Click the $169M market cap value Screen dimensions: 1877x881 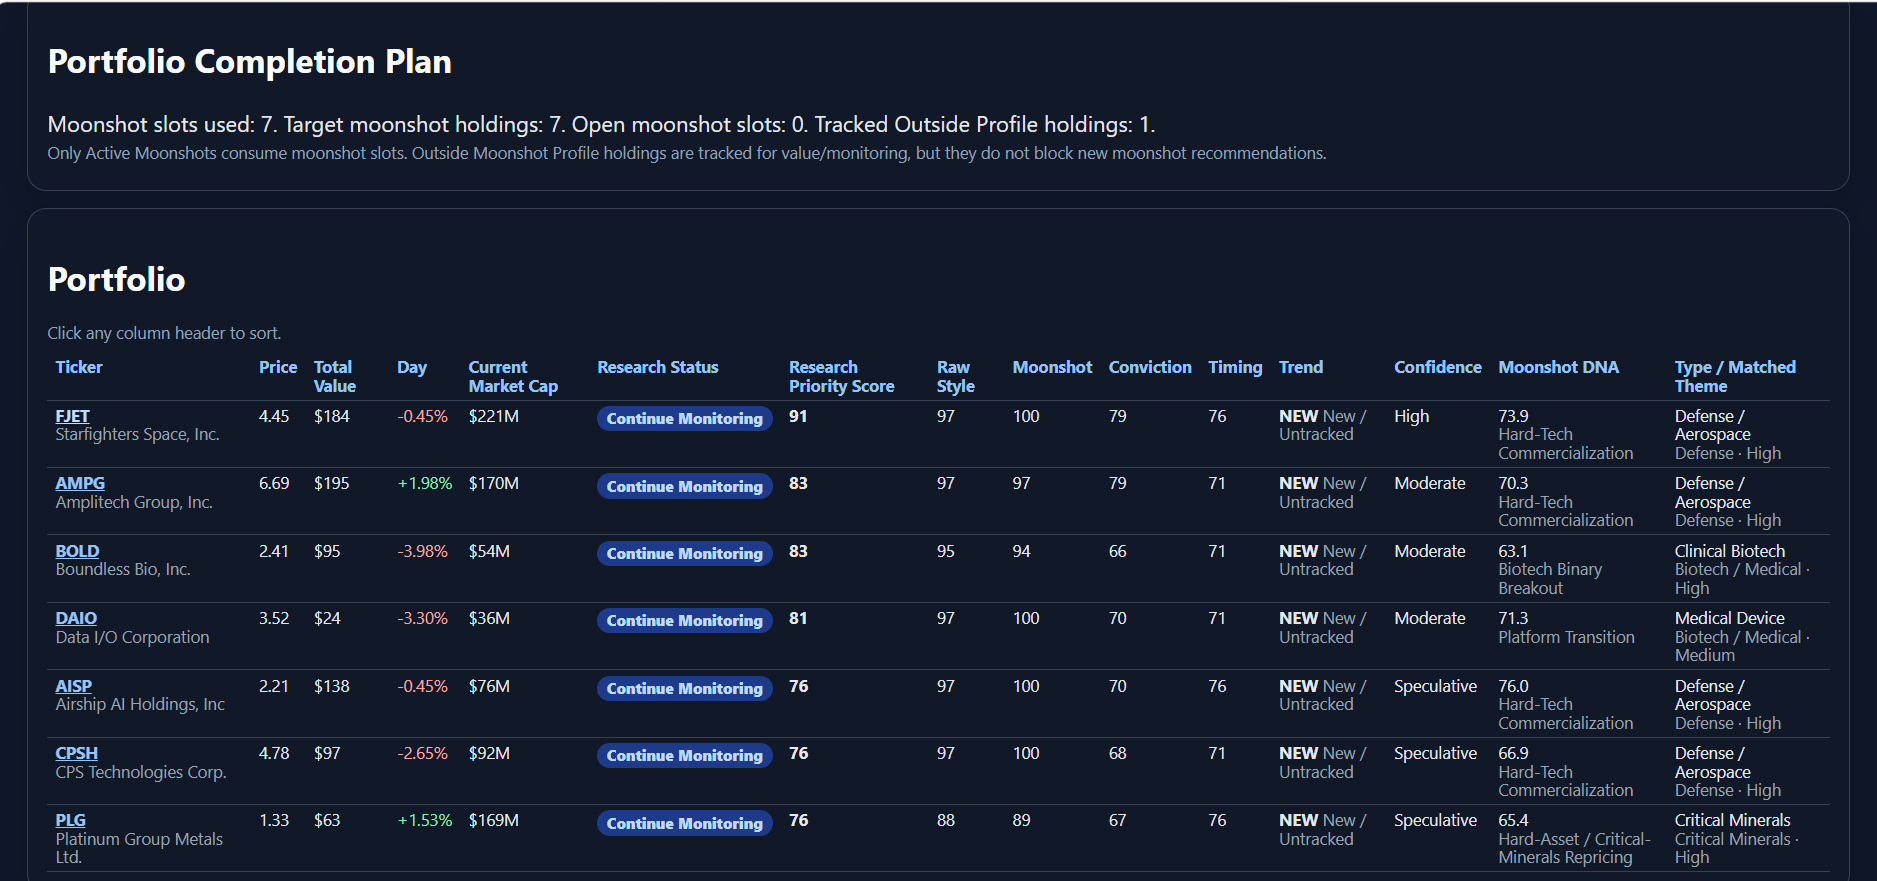tap(494, 820)
